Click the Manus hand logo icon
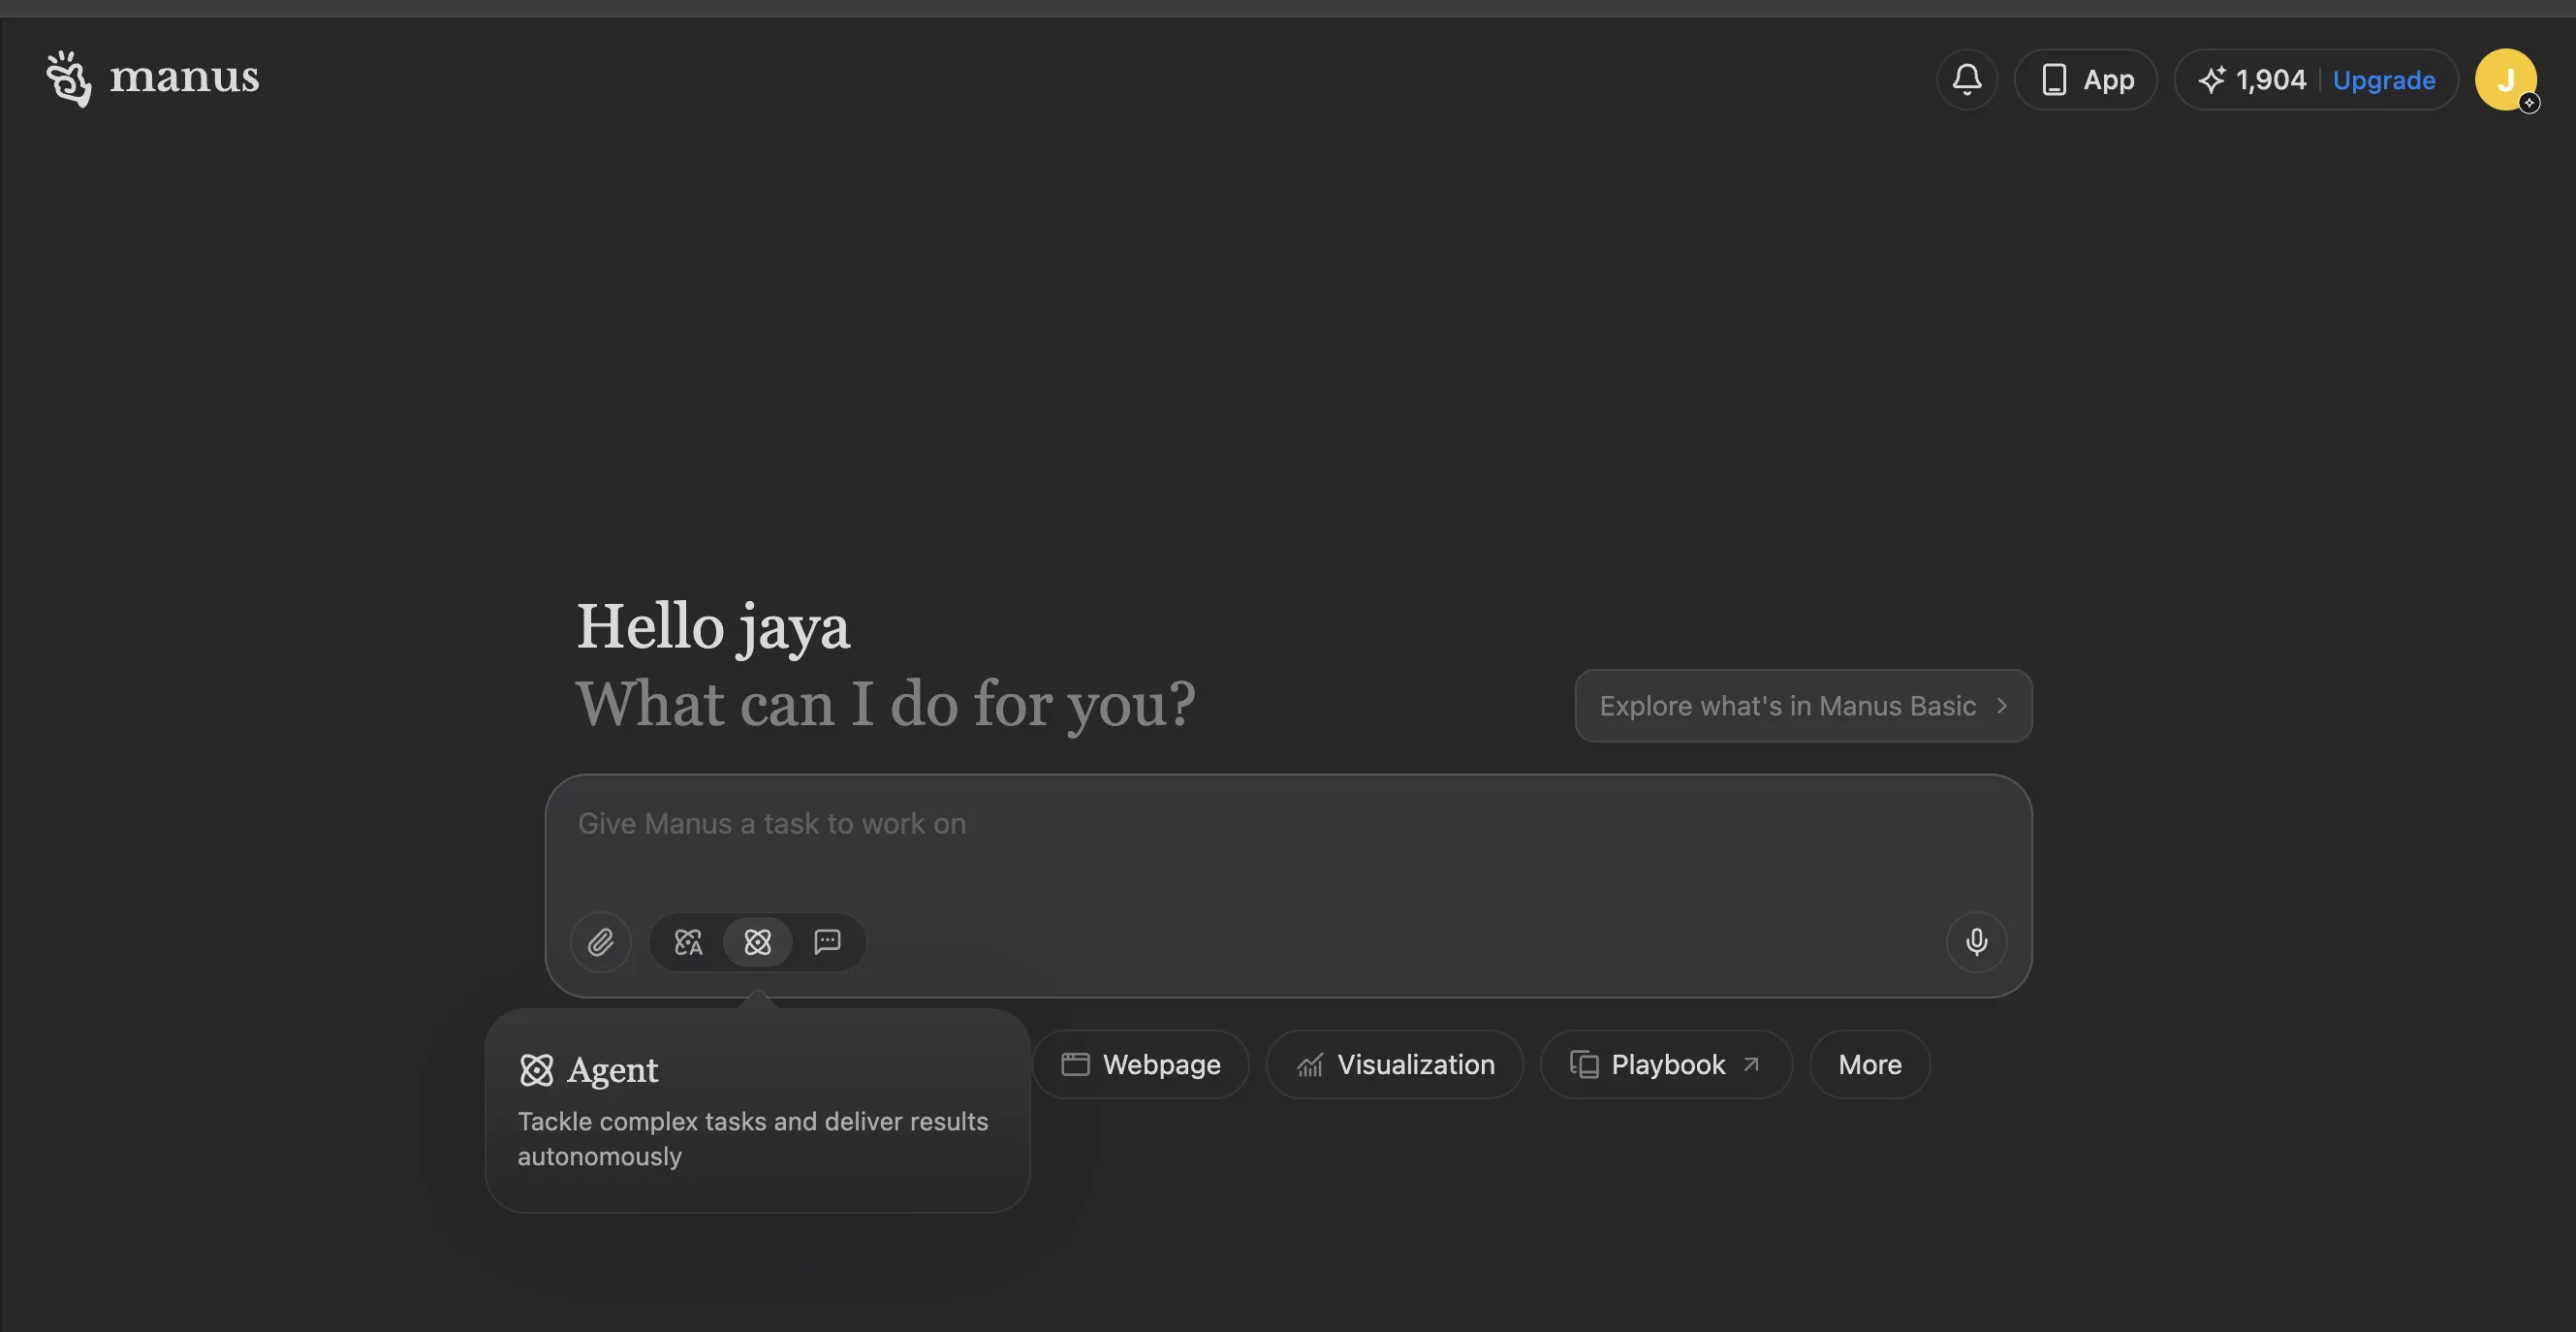 click(68, 78)
